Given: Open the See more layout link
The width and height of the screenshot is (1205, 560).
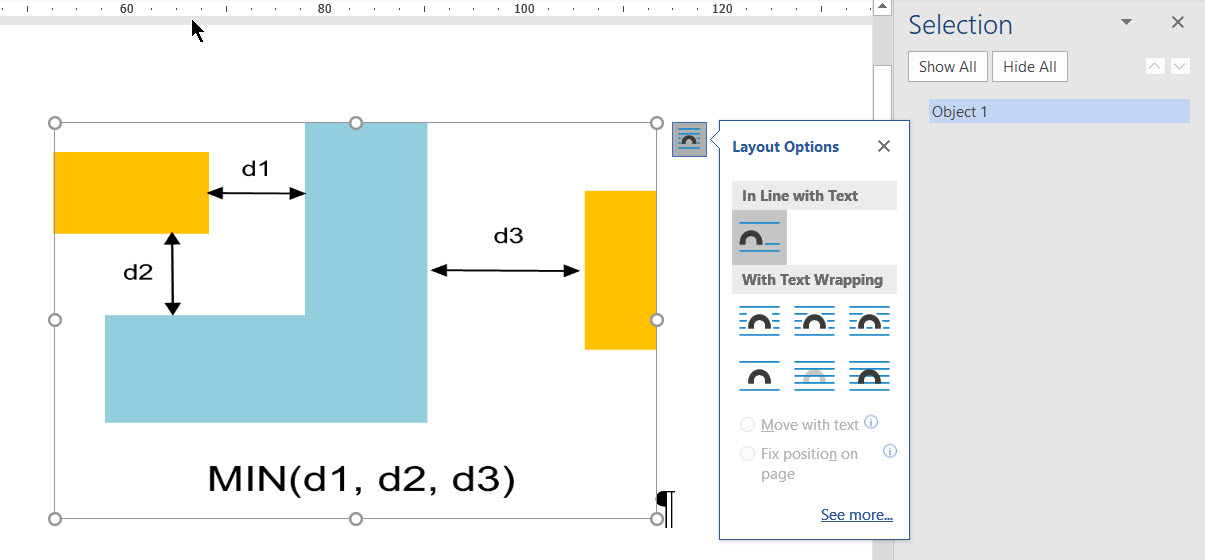Looking at the screenshot, I should (x=857, y=515).
